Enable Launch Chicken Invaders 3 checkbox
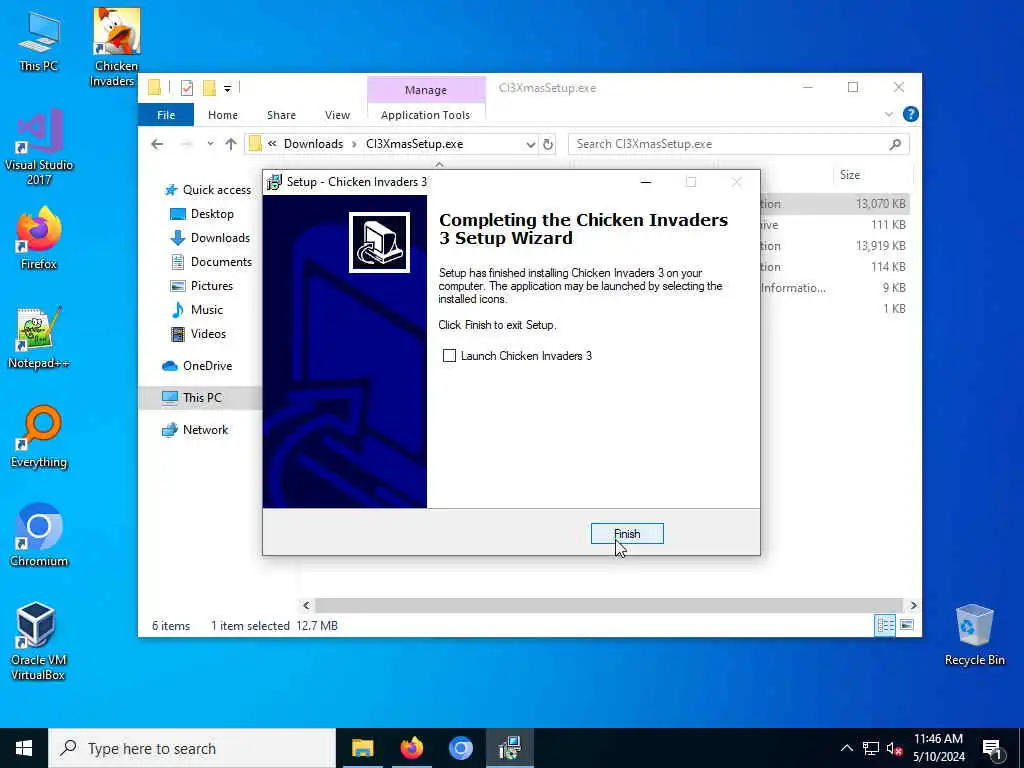The height and width of the screenshot is (768, 1024). tap(449, 356)
